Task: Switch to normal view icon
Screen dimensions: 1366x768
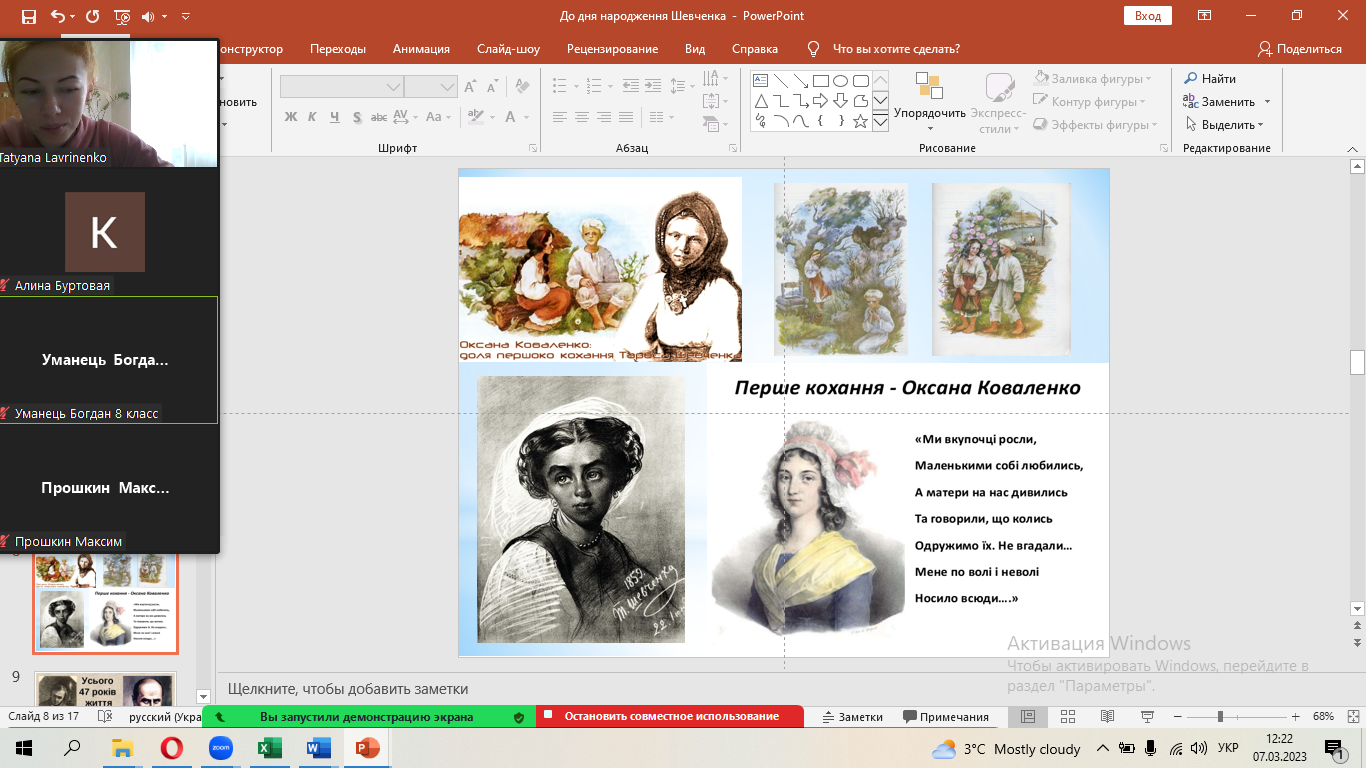Action: pyautogui.click(x=1027, y=717)
